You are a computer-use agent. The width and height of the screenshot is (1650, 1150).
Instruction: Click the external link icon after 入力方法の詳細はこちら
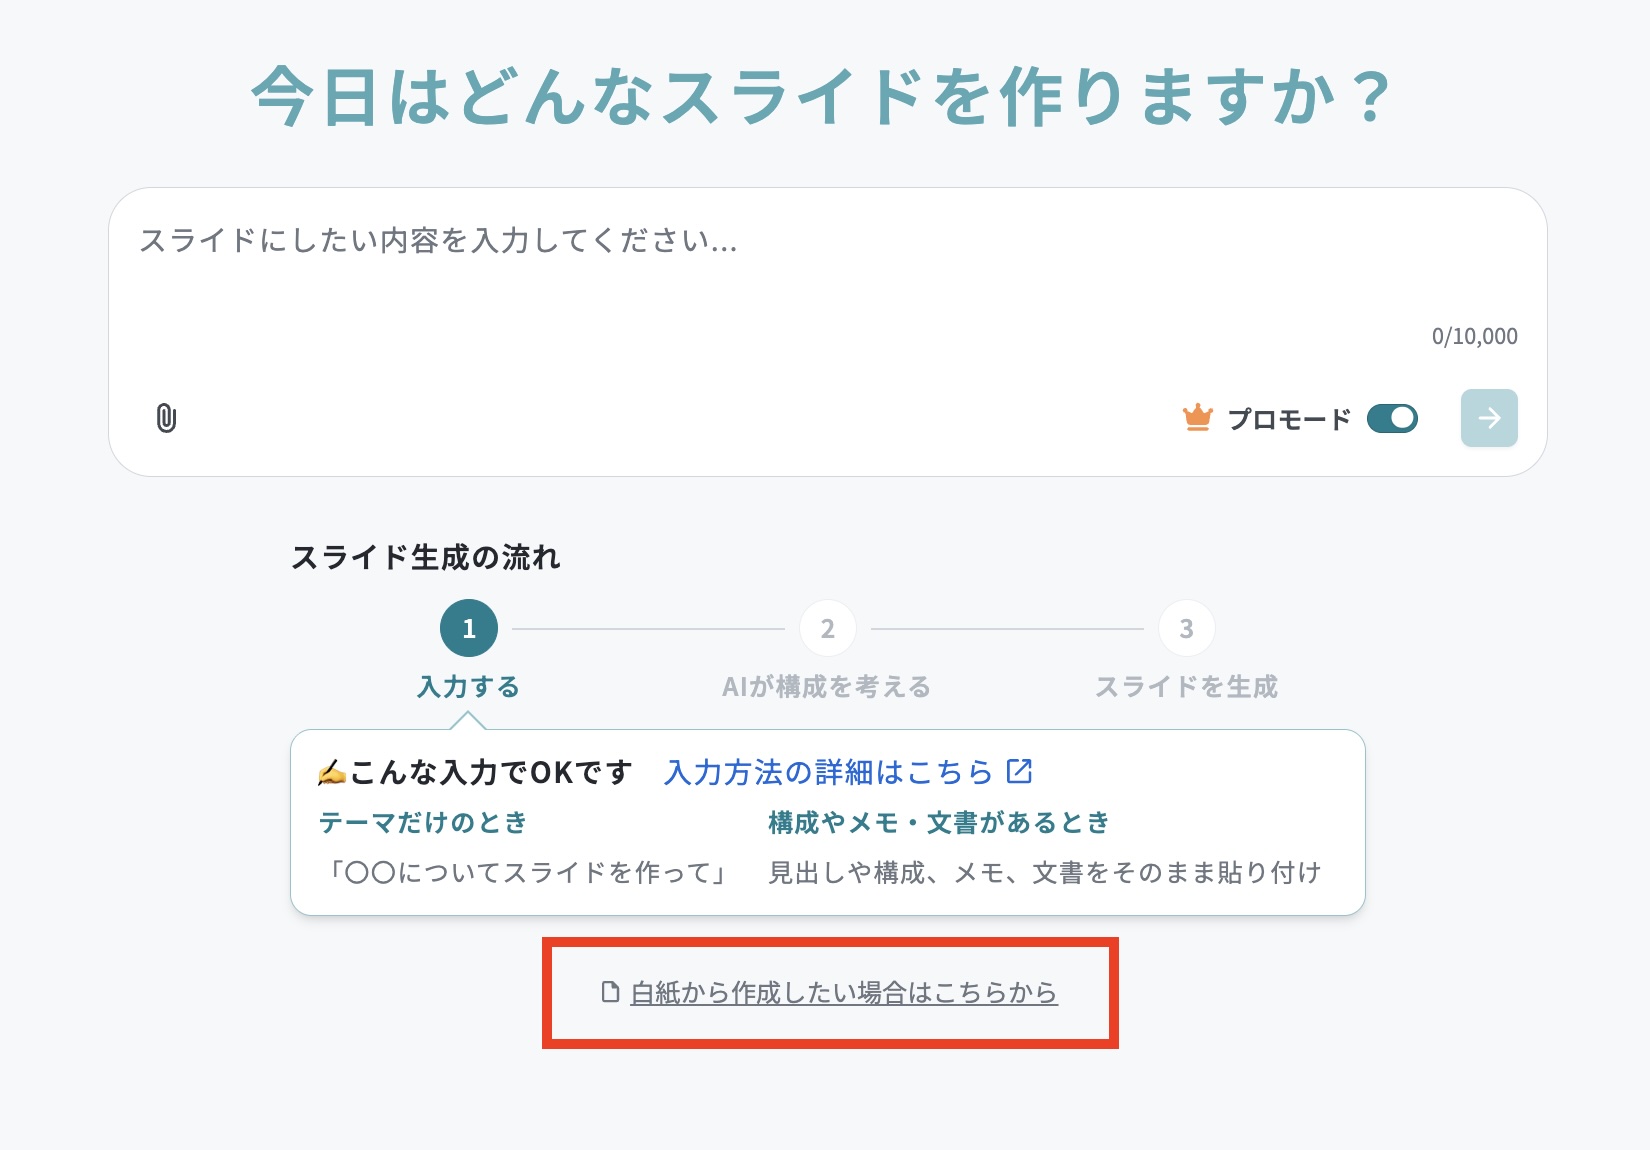click(1019, 771)
